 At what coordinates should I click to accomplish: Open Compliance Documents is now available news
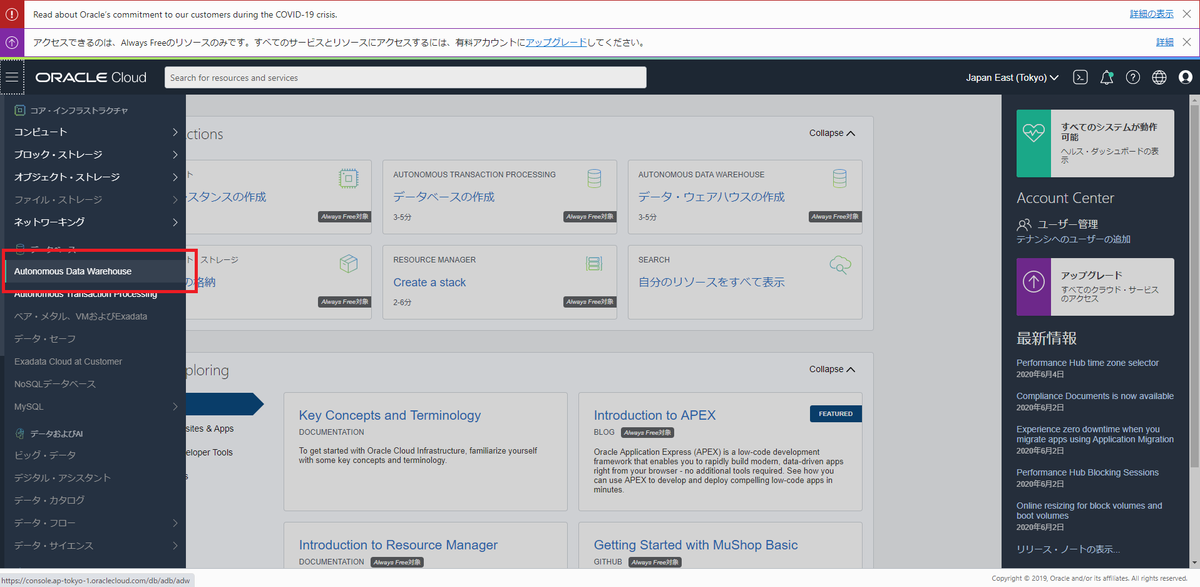tap(1095, 396)
